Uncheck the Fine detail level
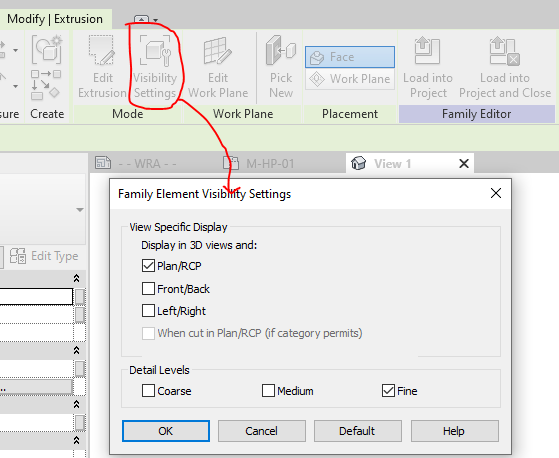This screenshot has height=458, width=559. (x=388, y=391)
